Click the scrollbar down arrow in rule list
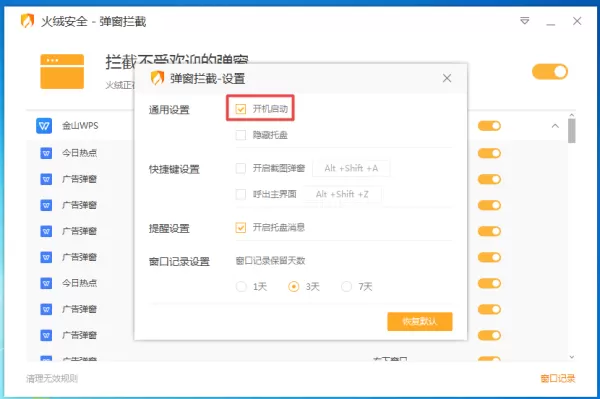600x399 pixels. [x=572, y=357]
